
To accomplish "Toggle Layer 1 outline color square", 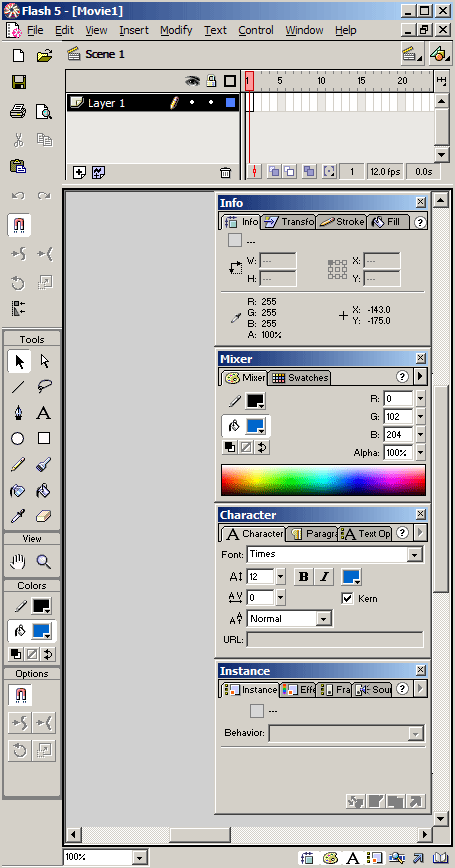I will click(x=230, y=103).
